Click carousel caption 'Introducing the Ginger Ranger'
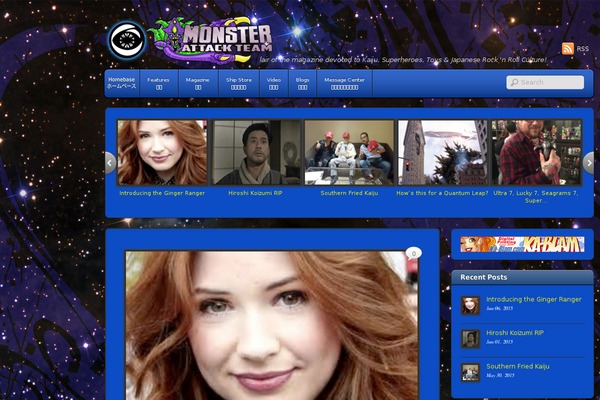The image size is (600, 400). [x=162, y=193]
